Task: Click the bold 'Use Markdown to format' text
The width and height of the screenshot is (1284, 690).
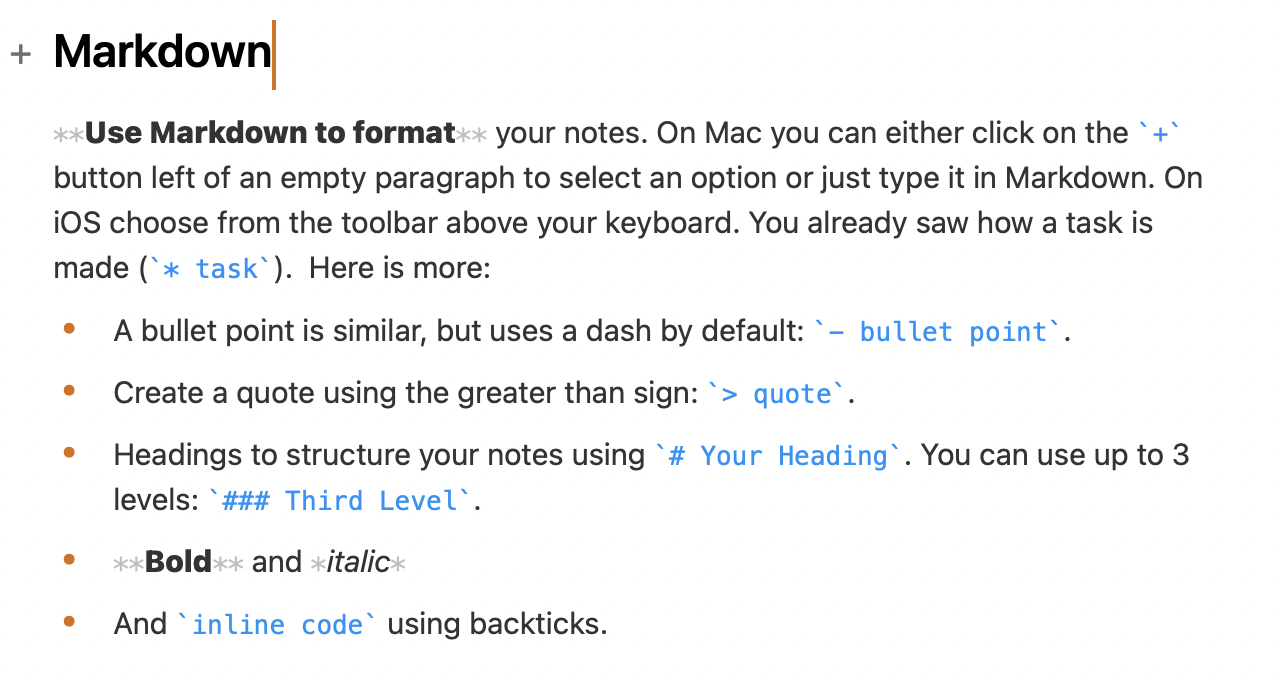Action: click(270, 133)
